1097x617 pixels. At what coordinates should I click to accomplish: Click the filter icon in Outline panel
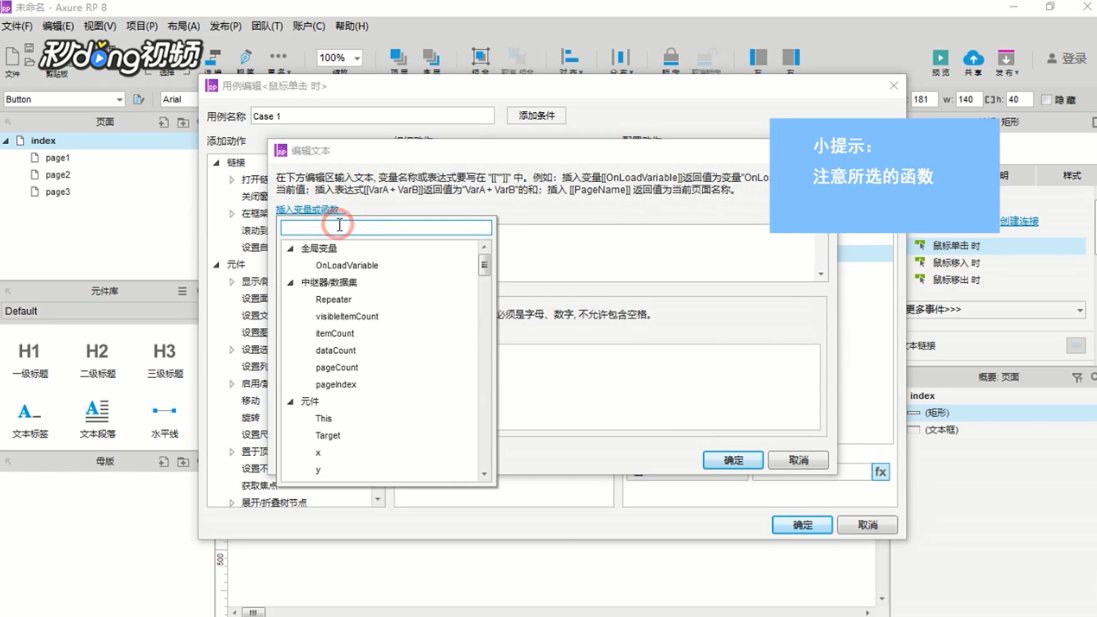click(x=1077, y=378)
